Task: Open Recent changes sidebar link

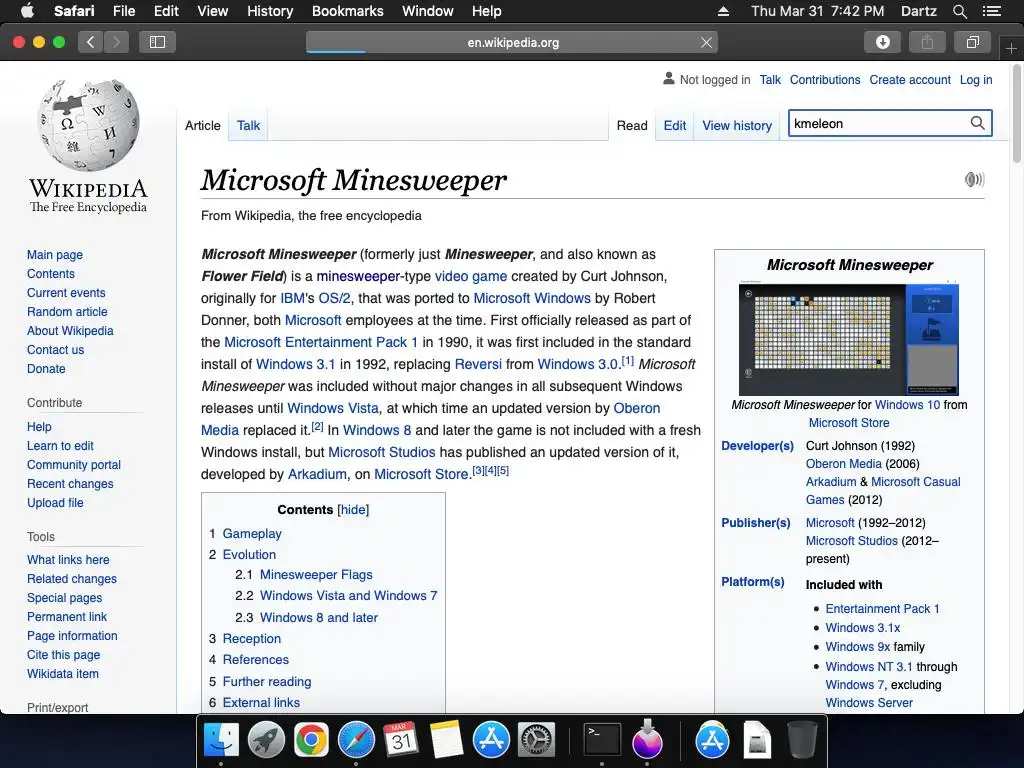Action: click(x=70, y=484)
